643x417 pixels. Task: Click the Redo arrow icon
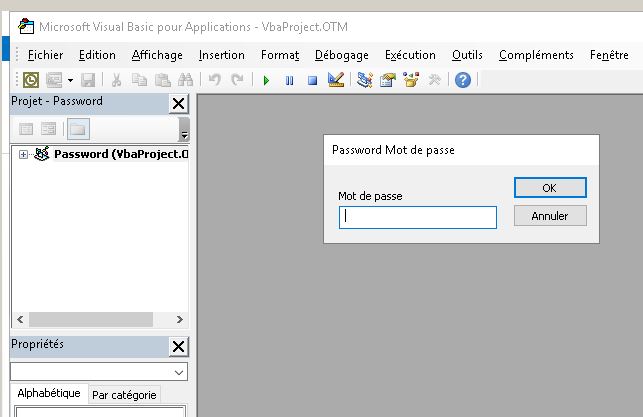pos(237,80)
